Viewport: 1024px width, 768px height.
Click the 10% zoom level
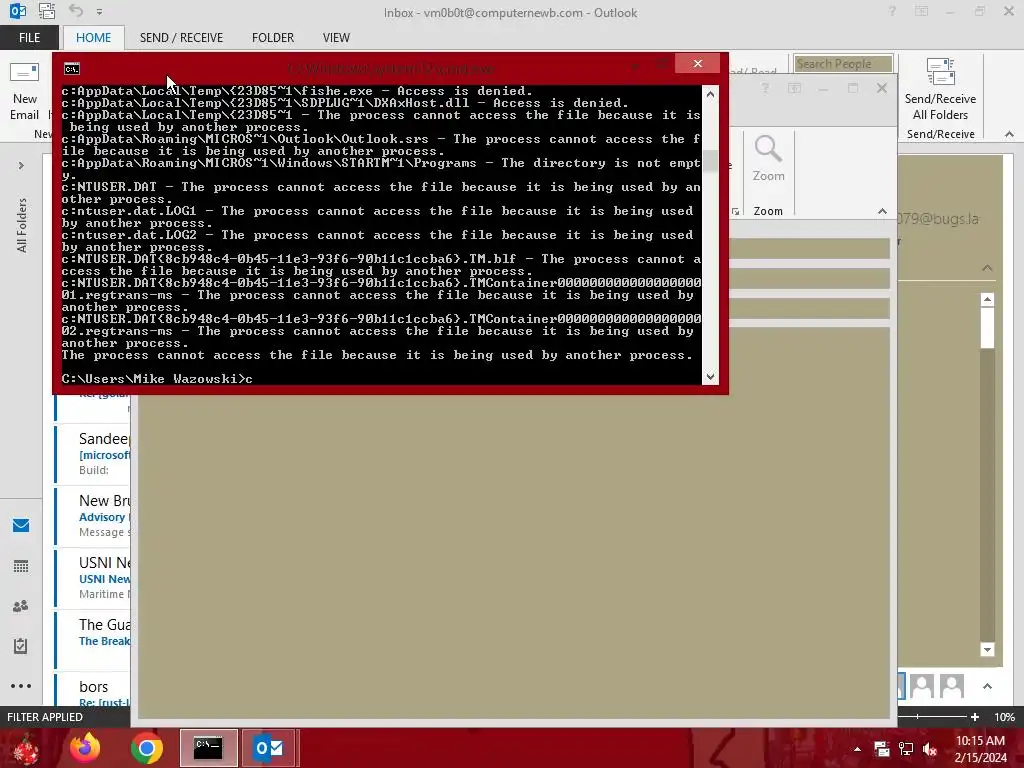(x=1004, y=717)
